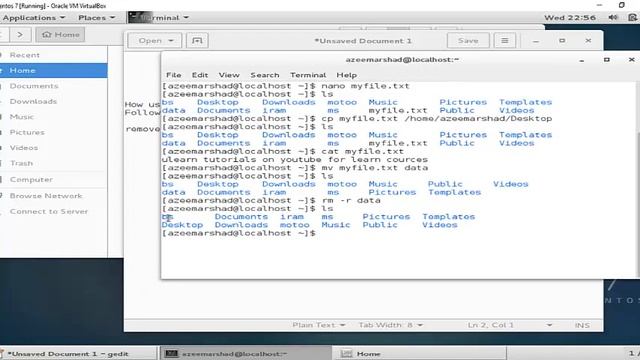Click 'ulearn tutorials on youtube' output line
Screen dimensions: 640x360
click(x=295, y=160)
